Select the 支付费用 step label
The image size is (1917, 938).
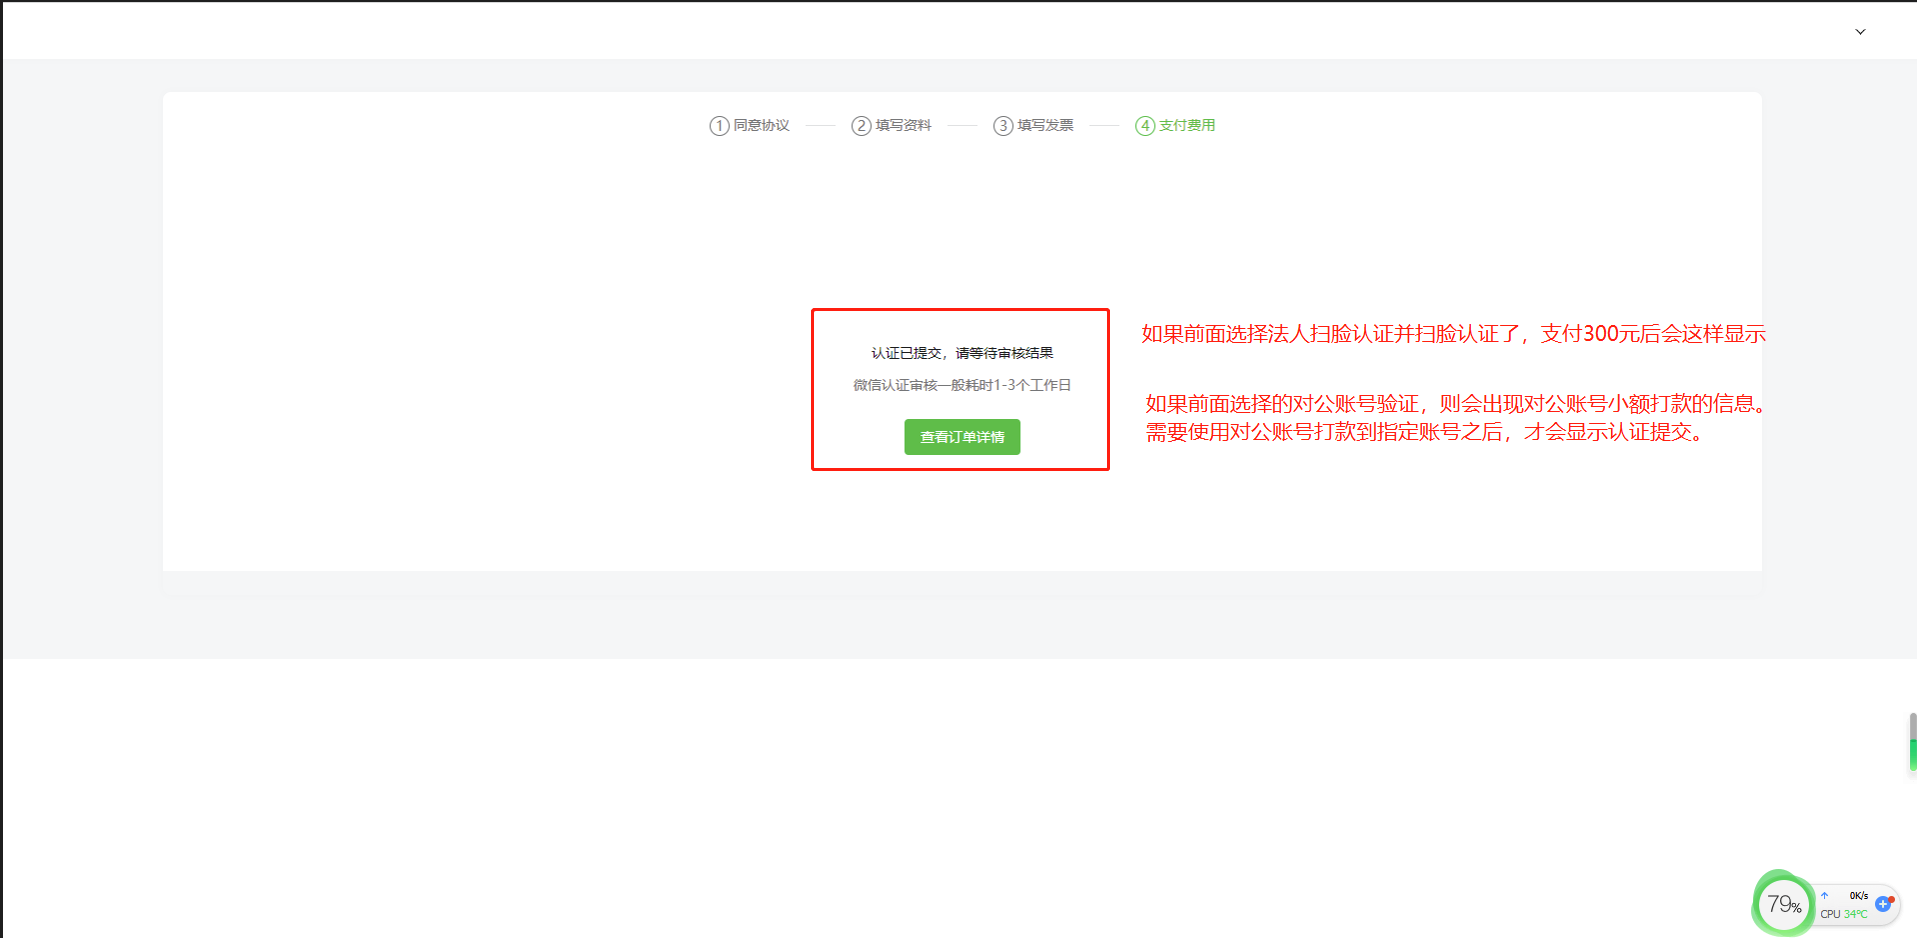click(x=1187, y=126)
